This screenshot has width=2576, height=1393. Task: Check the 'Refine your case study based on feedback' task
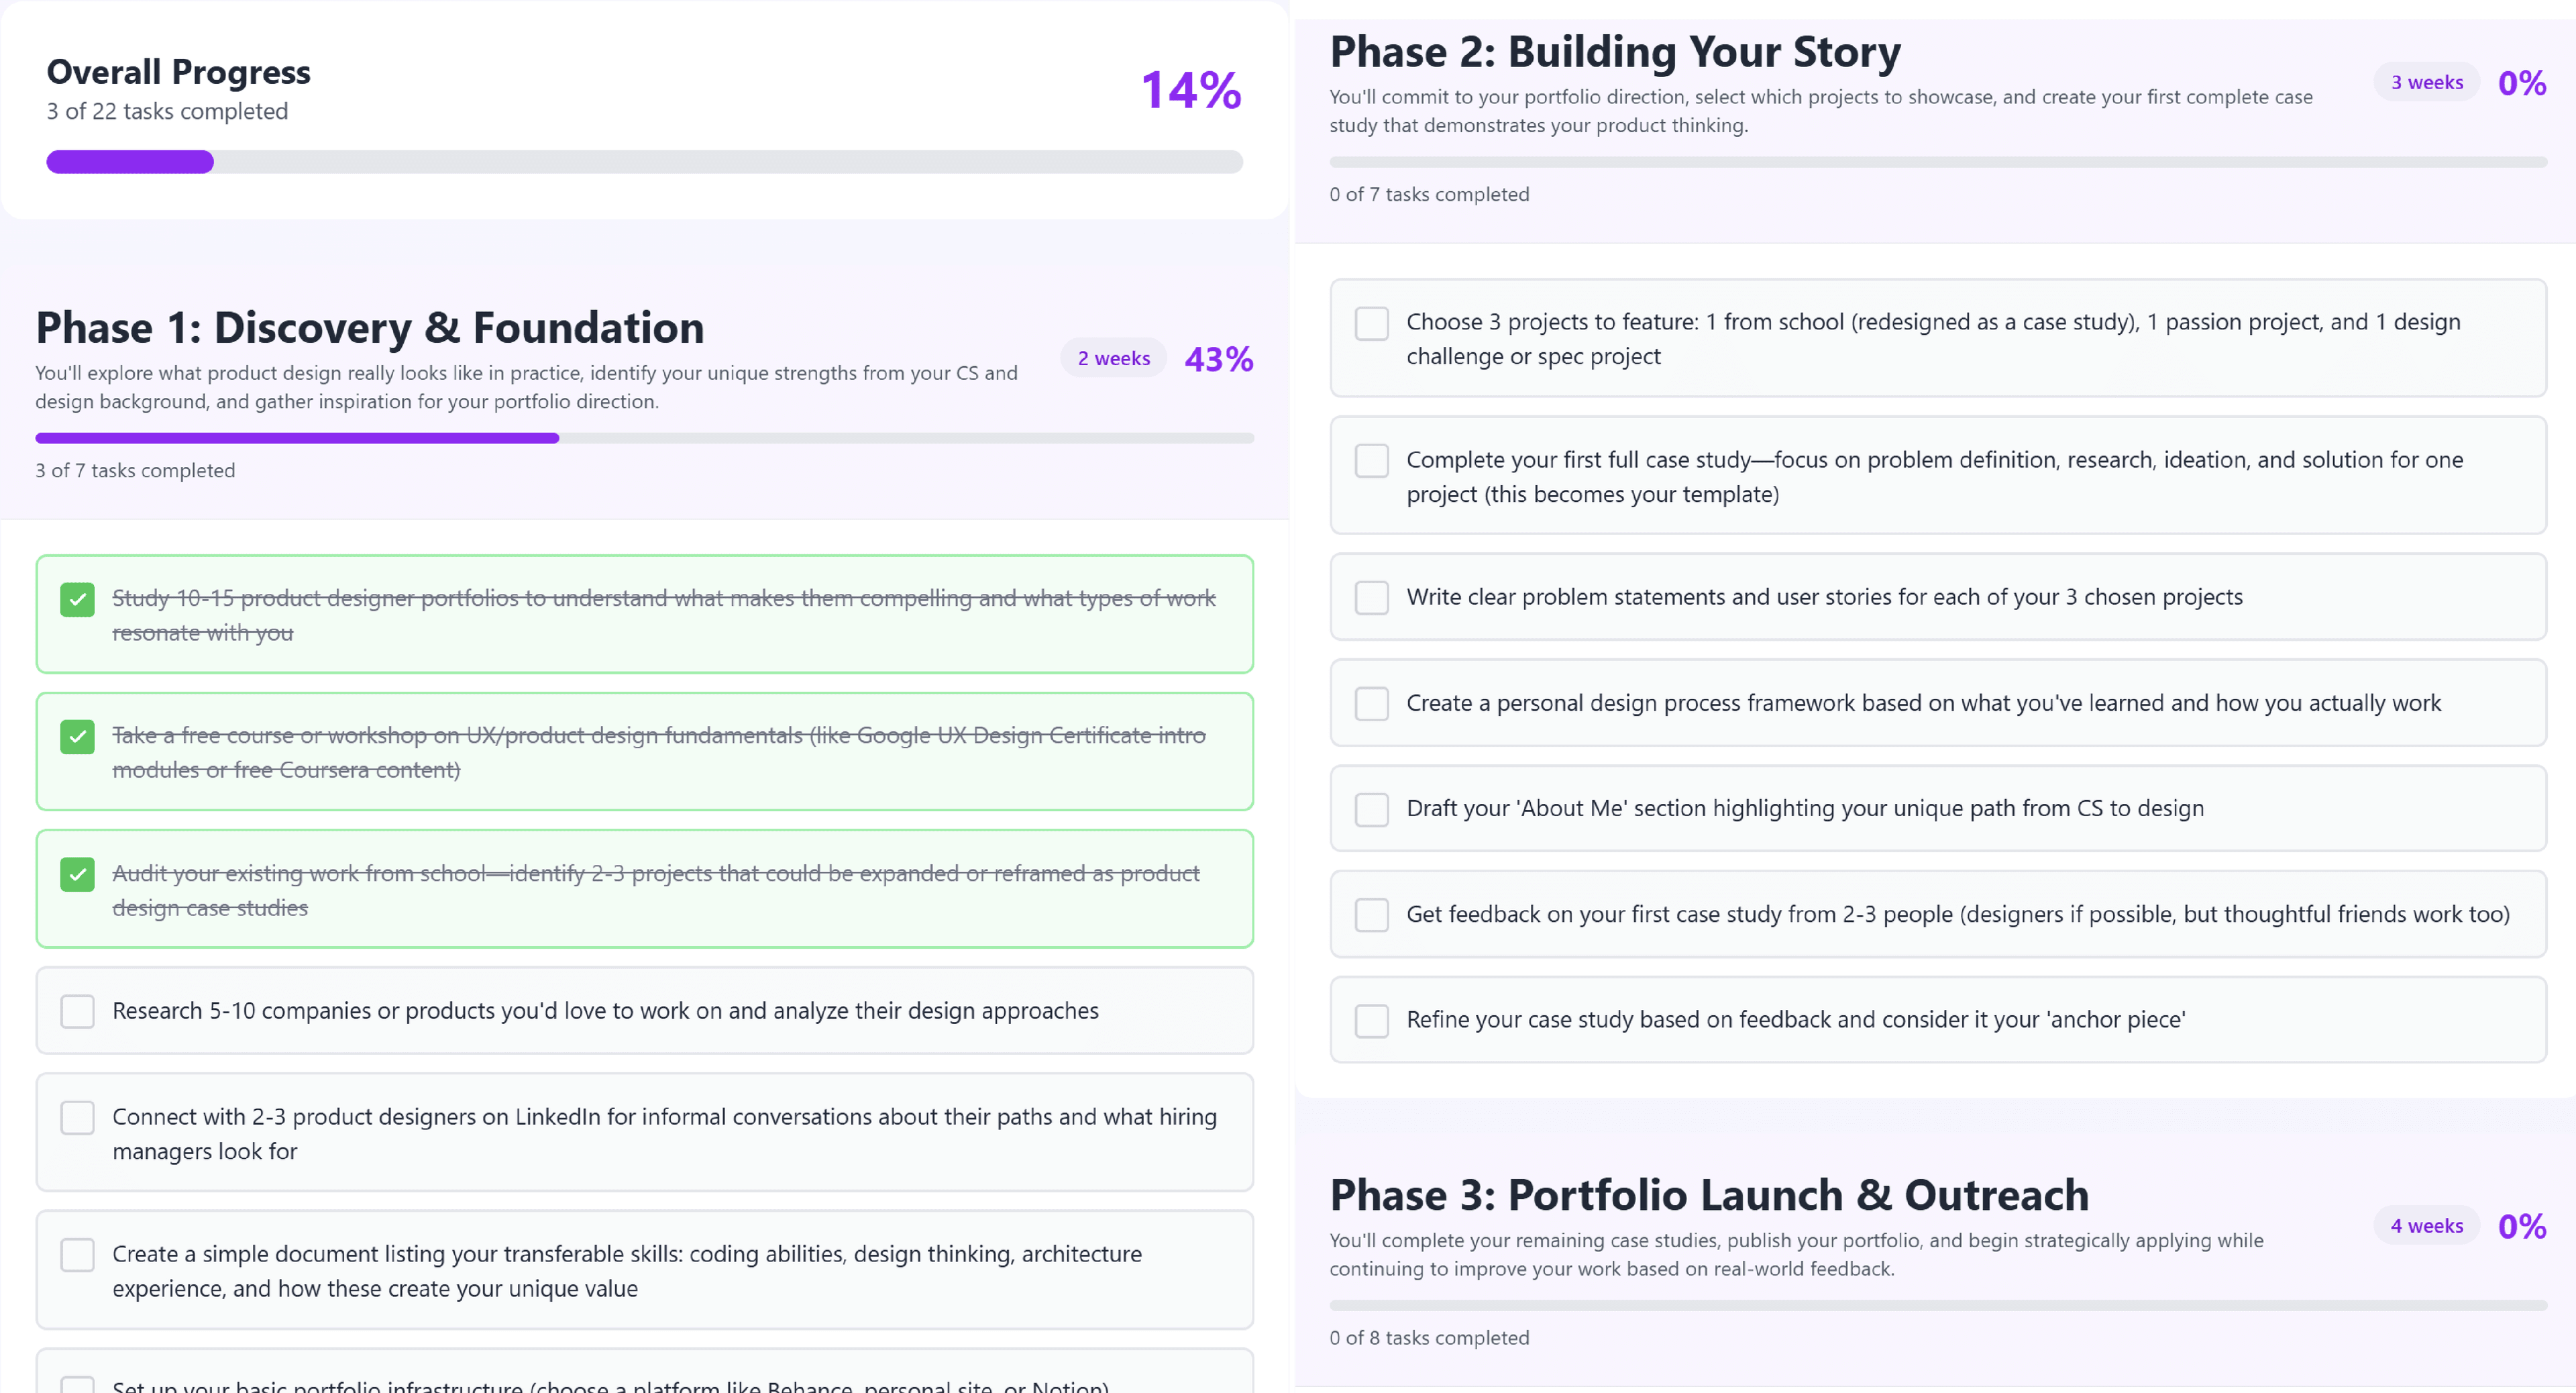1371,1021
